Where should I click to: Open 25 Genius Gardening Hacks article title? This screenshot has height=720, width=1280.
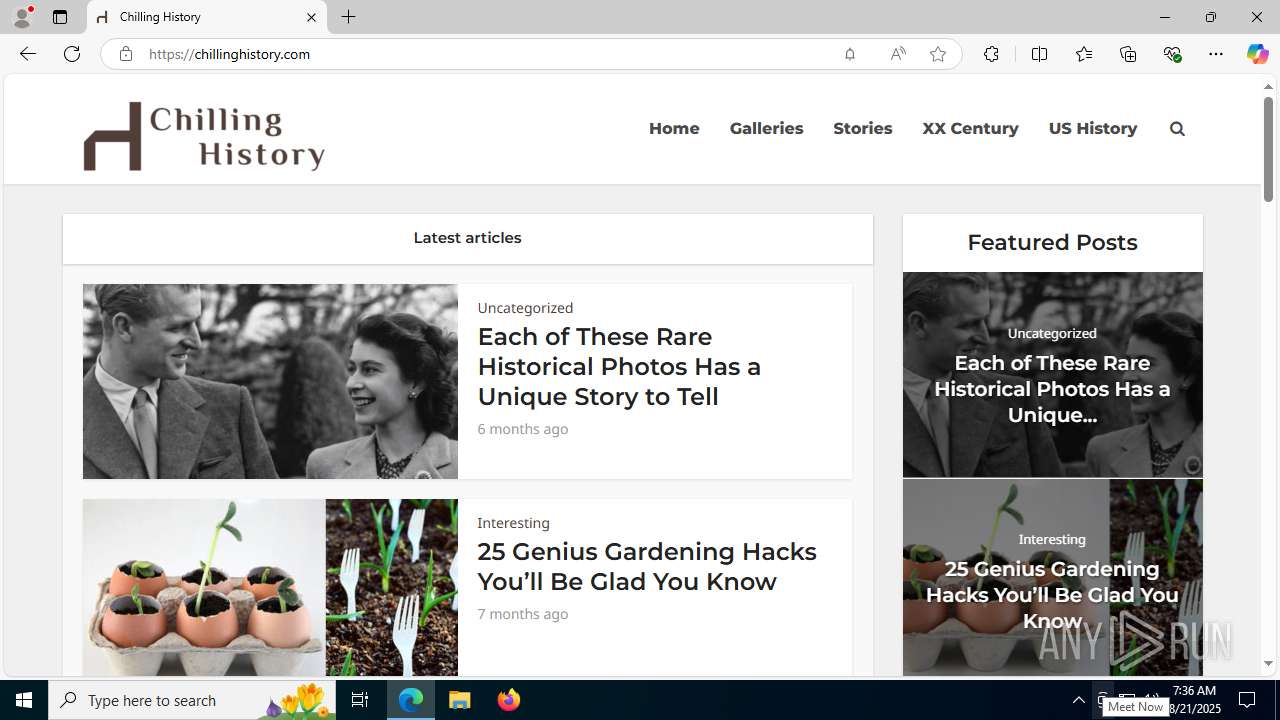647,566
